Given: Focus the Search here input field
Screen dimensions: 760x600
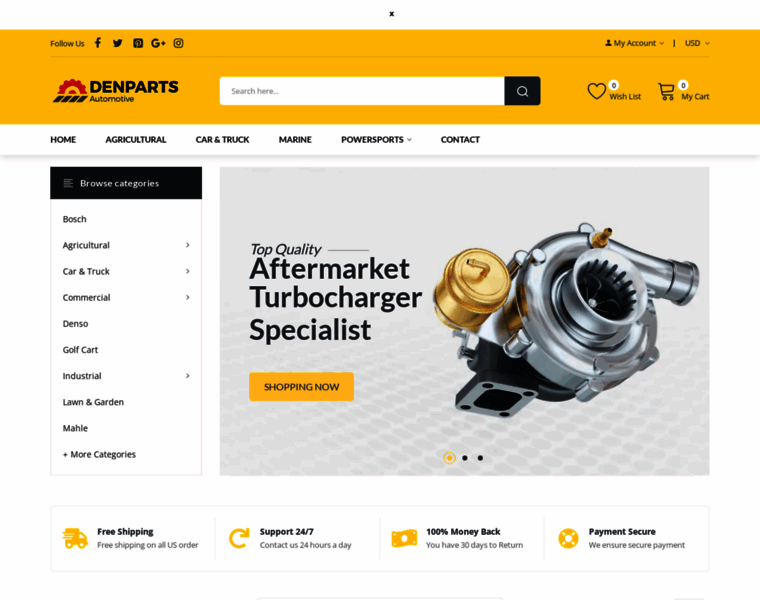Looking at the screenshot, I should (362, 91).
